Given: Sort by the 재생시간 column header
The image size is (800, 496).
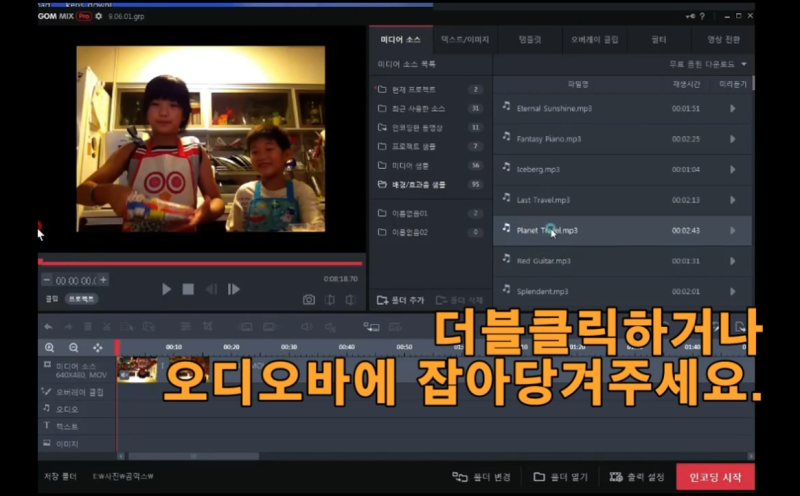Looking at the screenshot, I should (686, 84).
